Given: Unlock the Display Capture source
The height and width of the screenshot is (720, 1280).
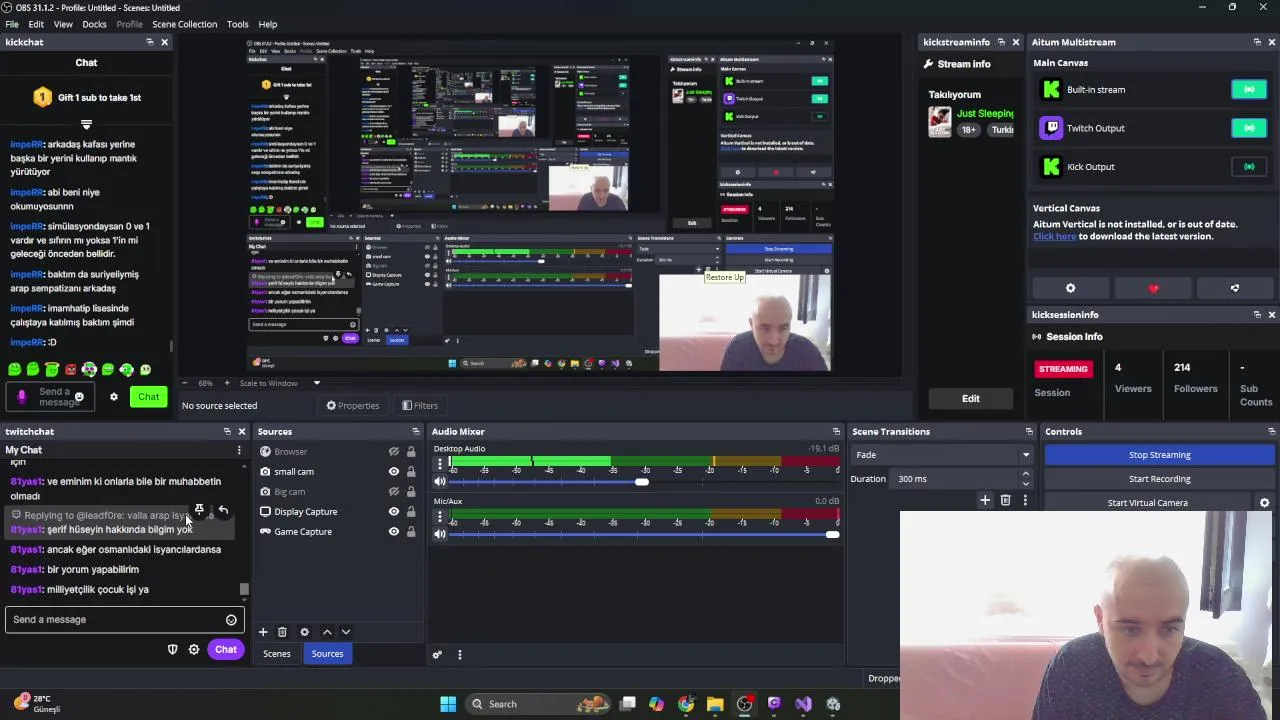Looking at the screenshot, I should tap(410, 512).
